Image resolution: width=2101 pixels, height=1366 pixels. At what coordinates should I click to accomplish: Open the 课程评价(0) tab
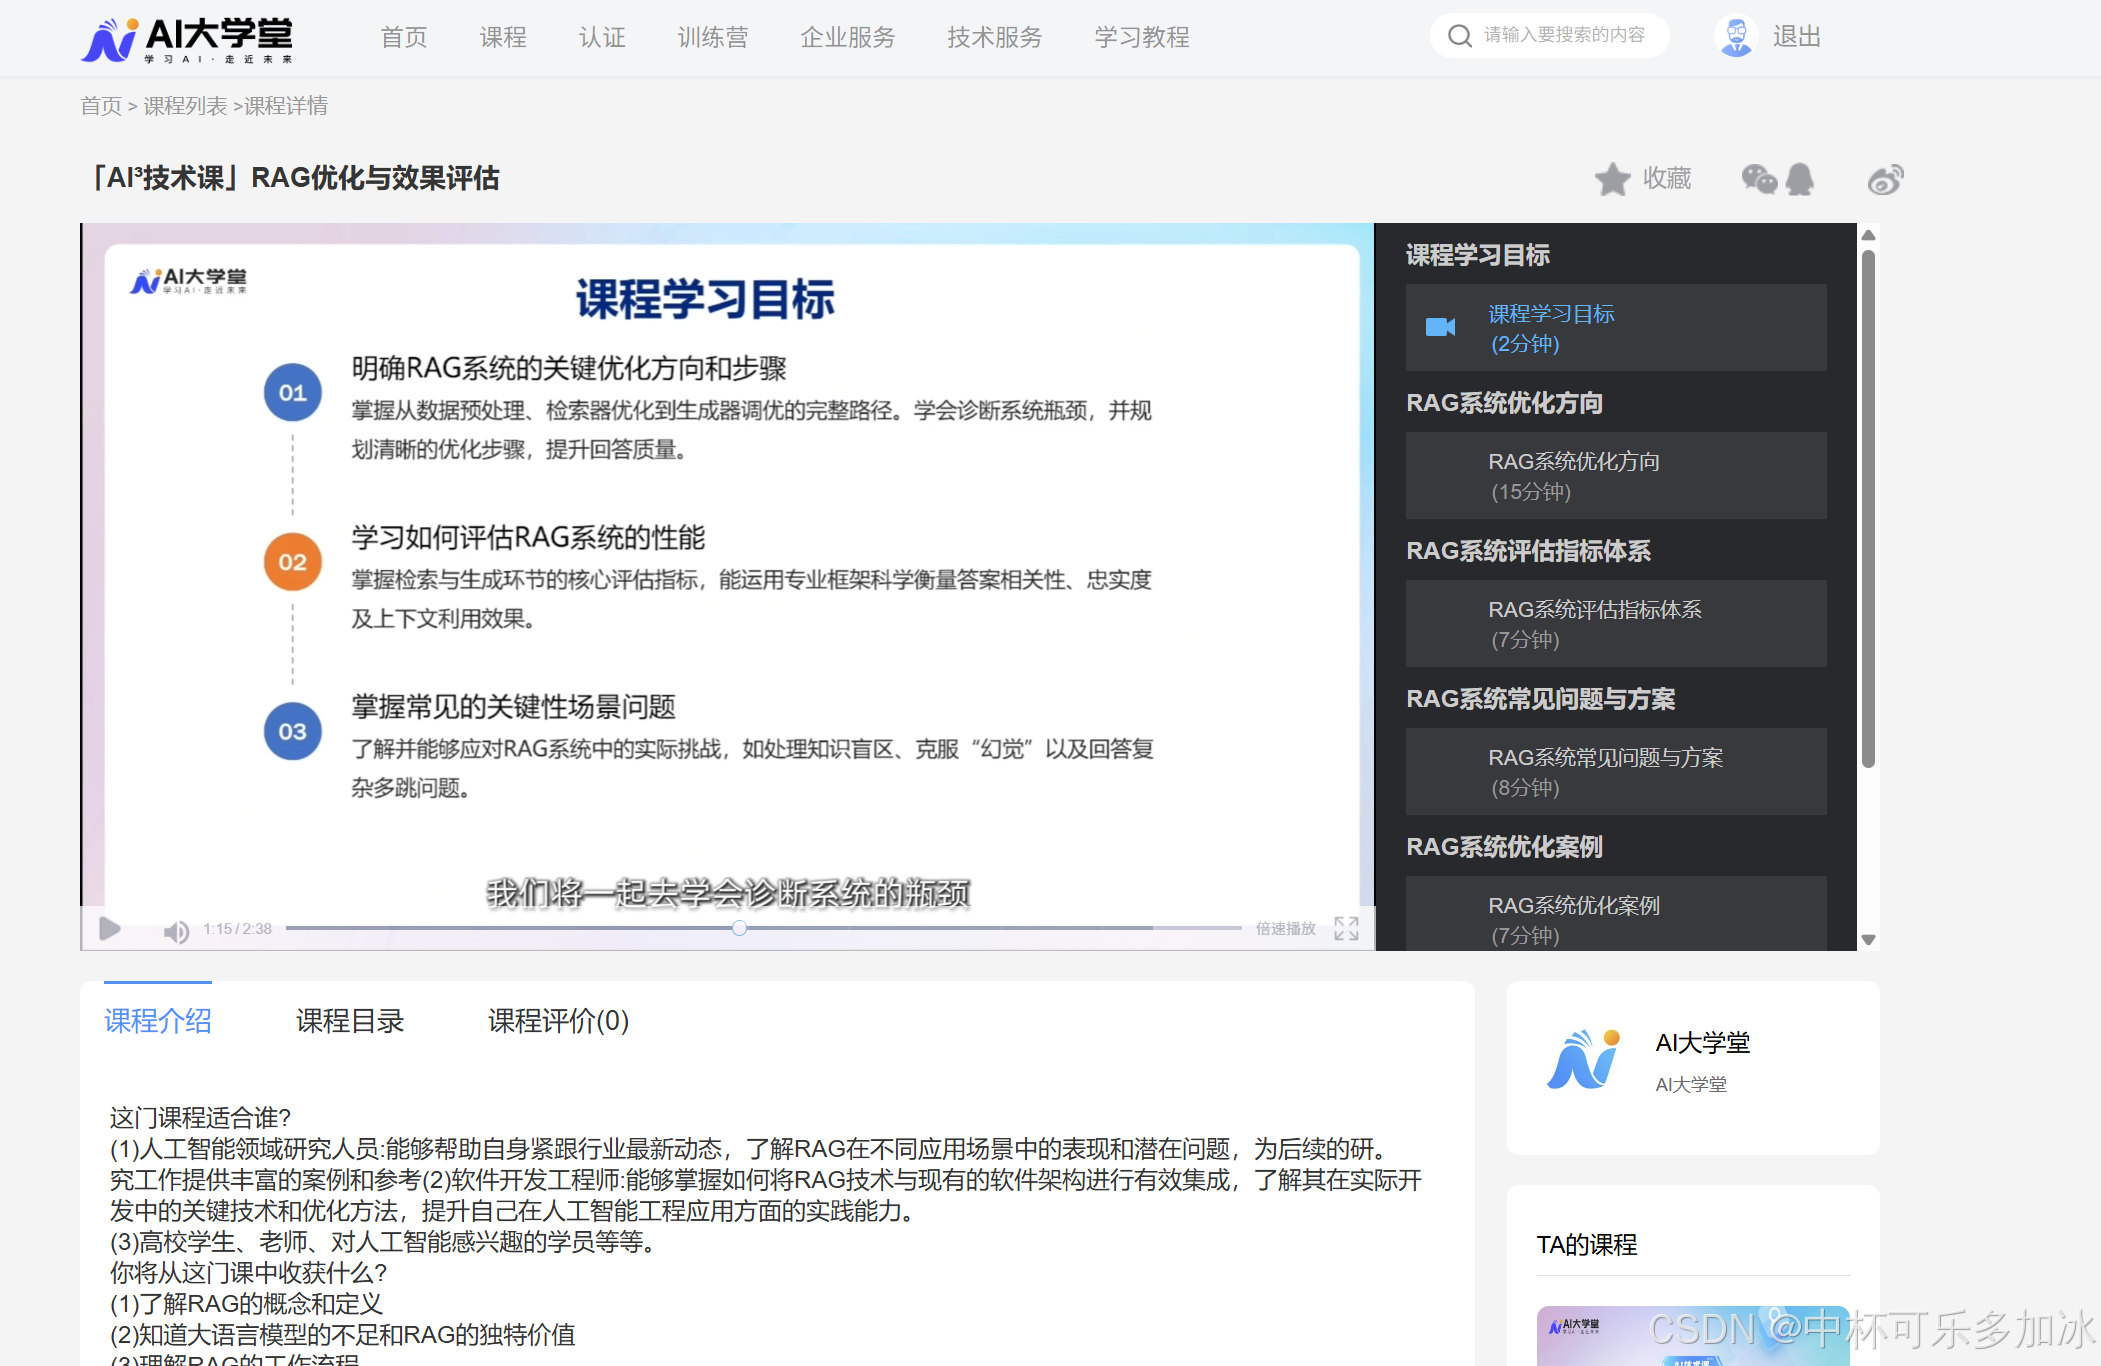[558, 1021]
